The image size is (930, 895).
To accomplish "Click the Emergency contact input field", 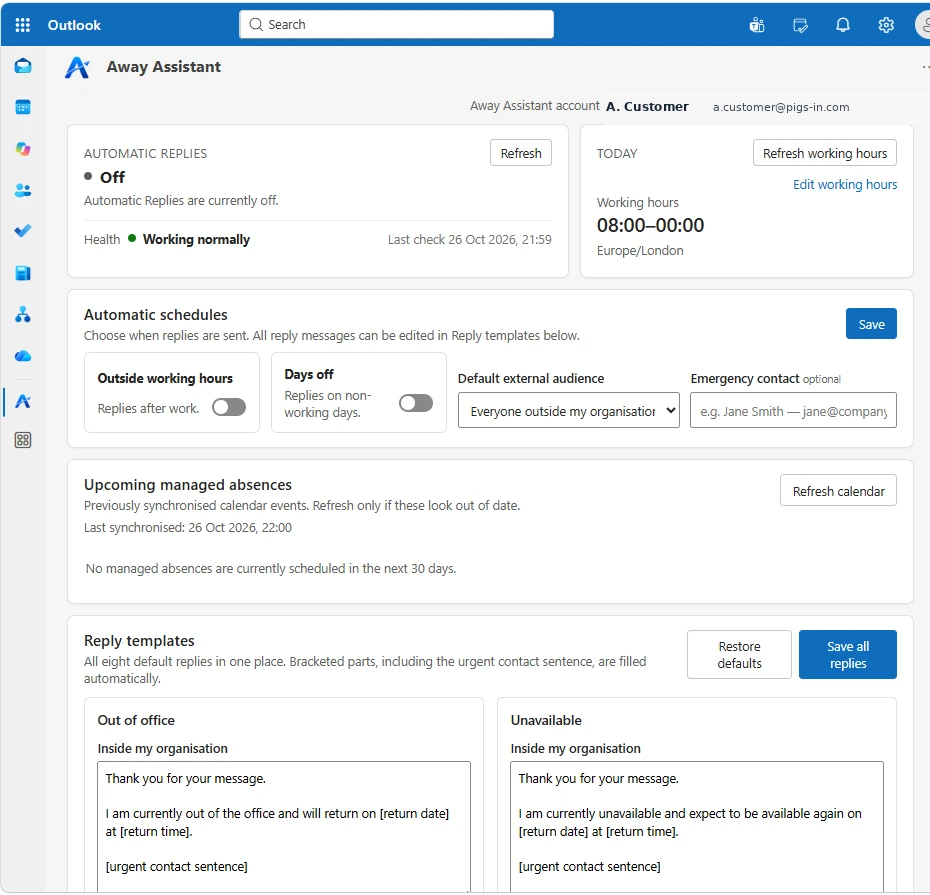I will tap(793, 410).
